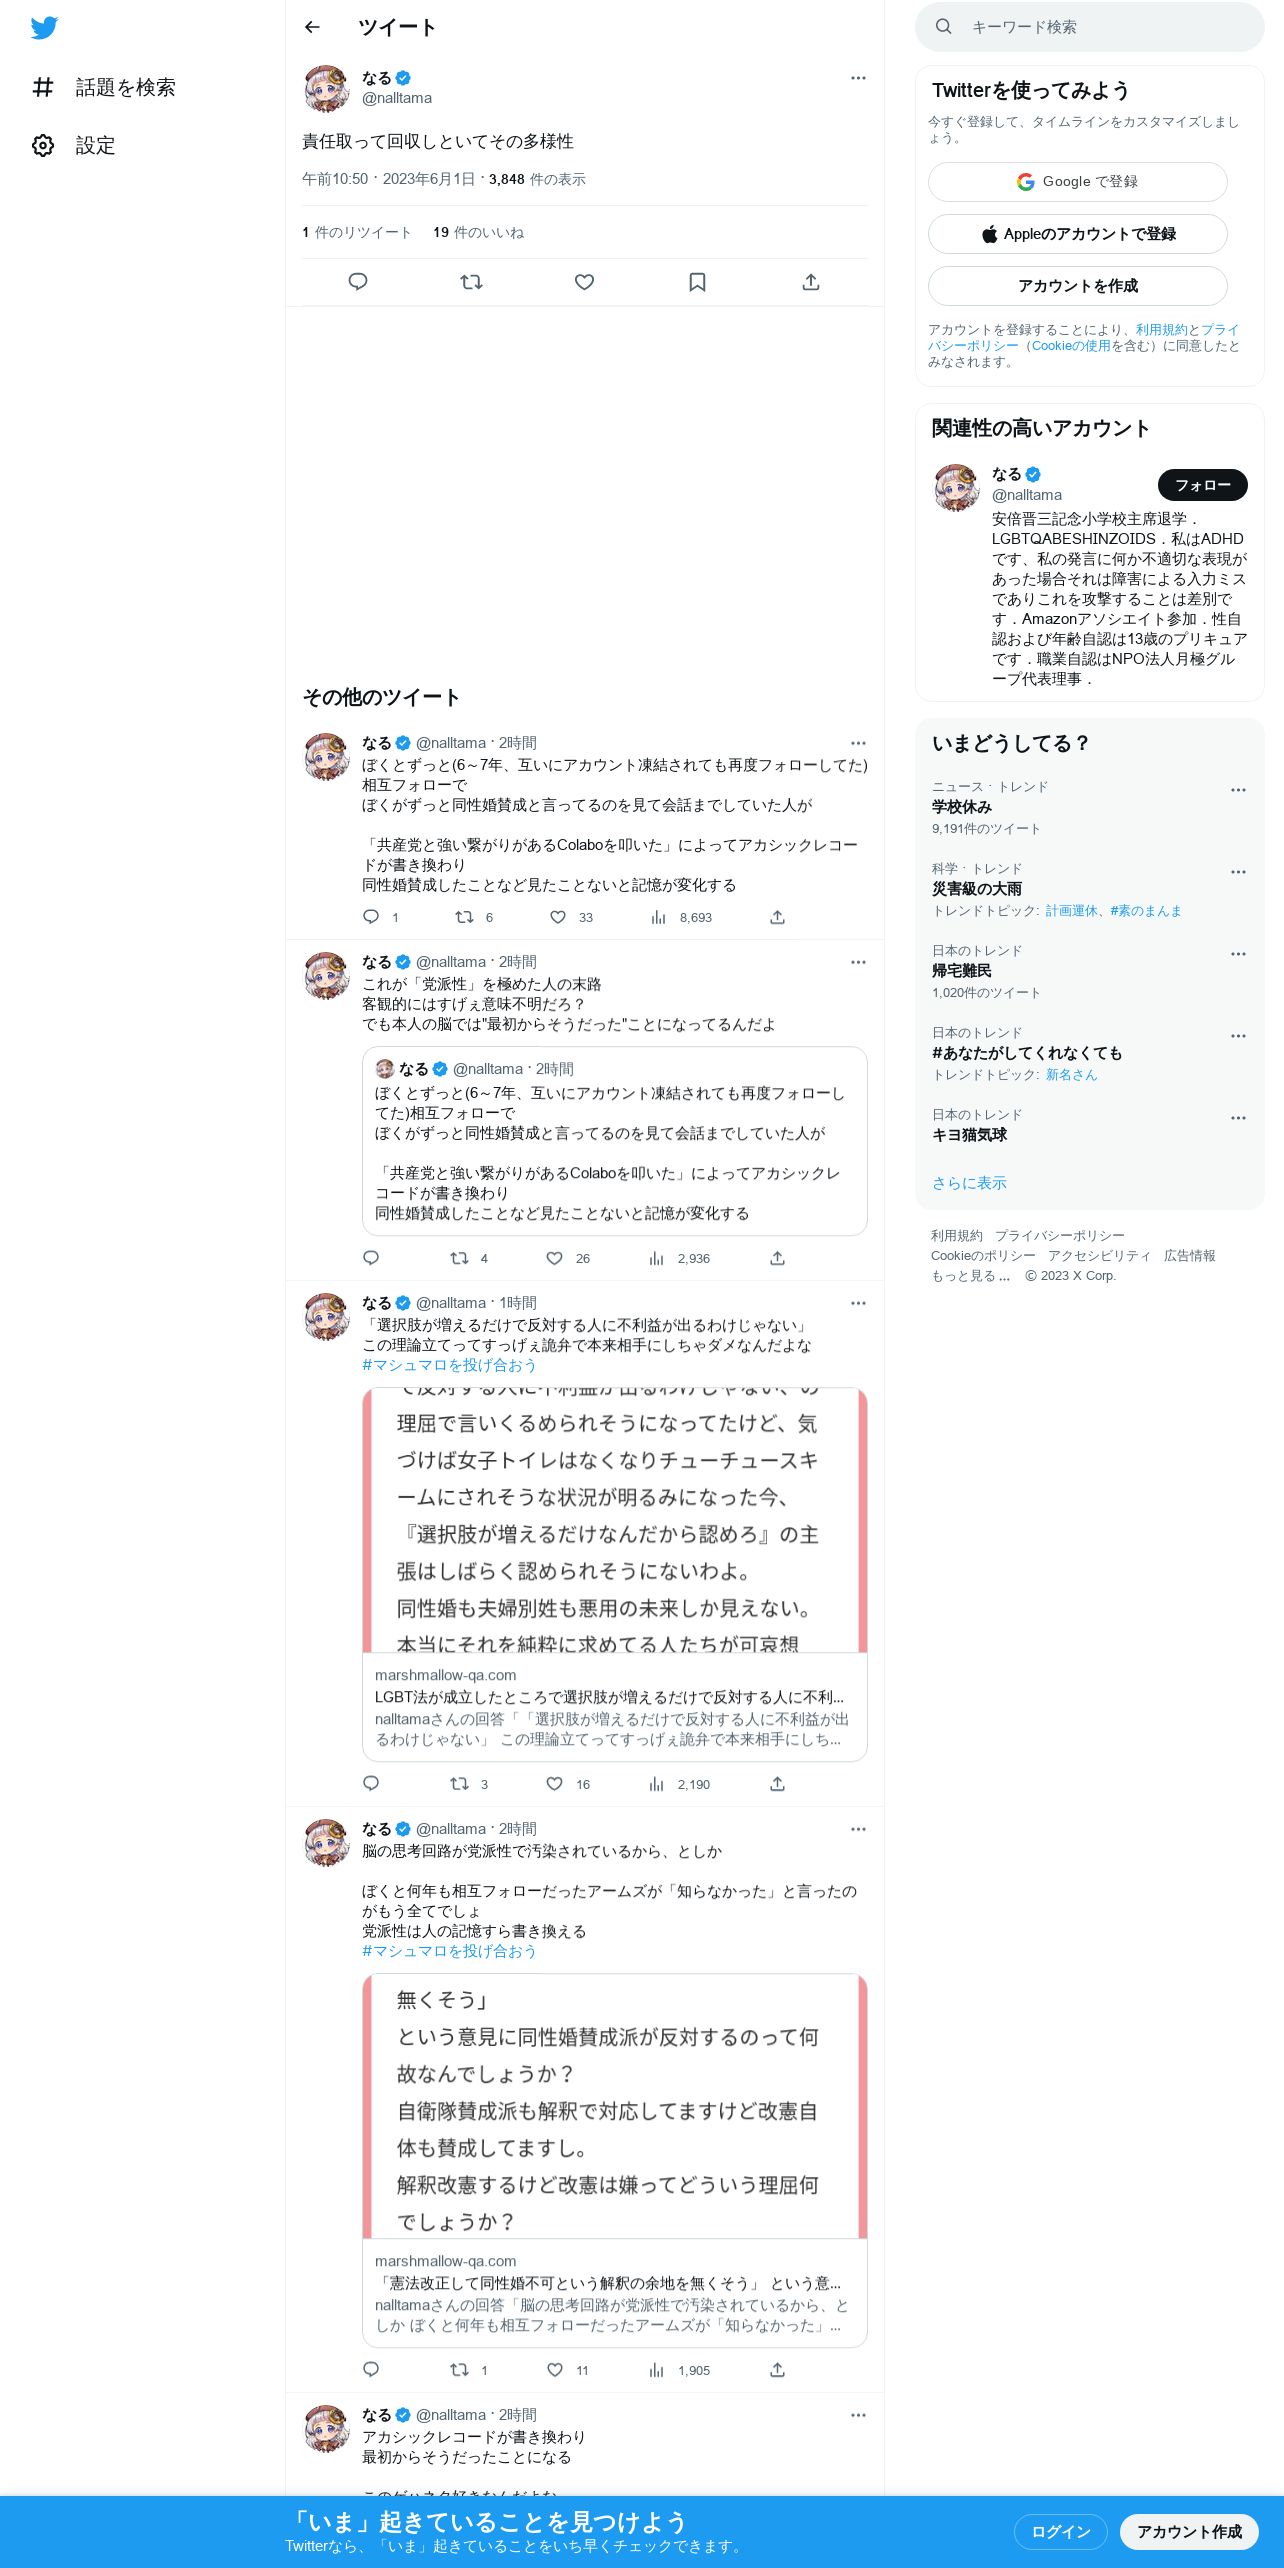This screenshot has height=2568, width=1284.
Task: Click the さらに表示 link under trends
Action: pyautogui.click(x=969, y=1183)
